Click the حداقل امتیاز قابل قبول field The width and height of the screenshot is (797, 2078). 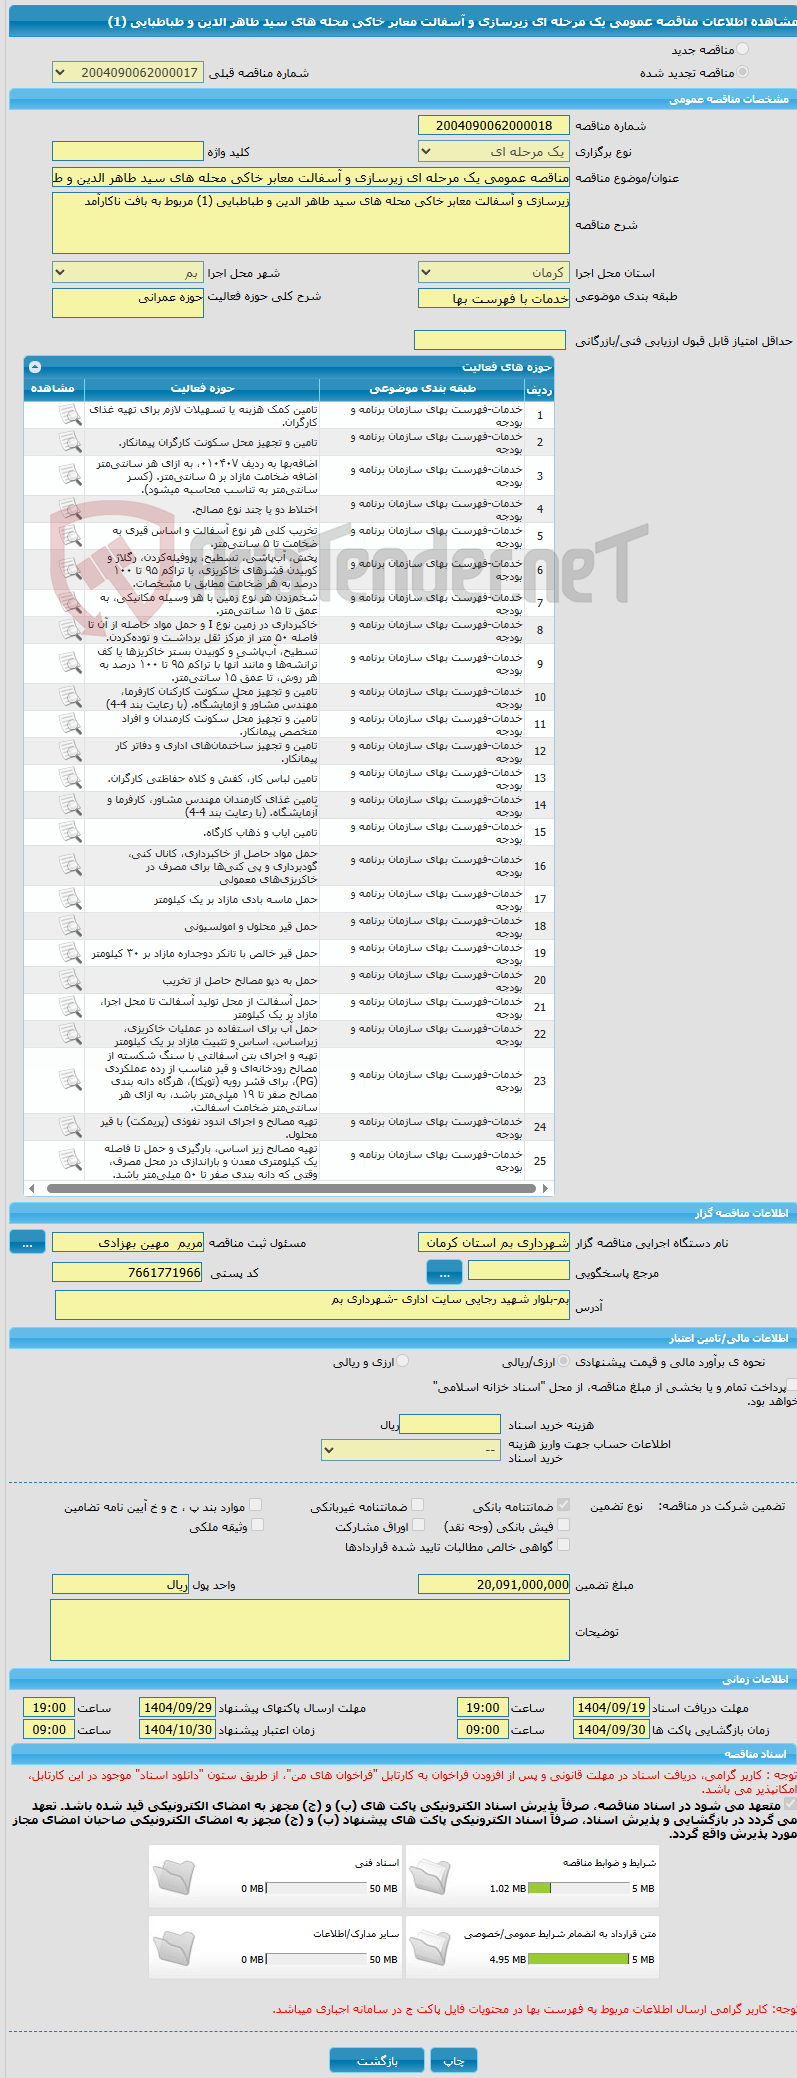coord(490,340)
